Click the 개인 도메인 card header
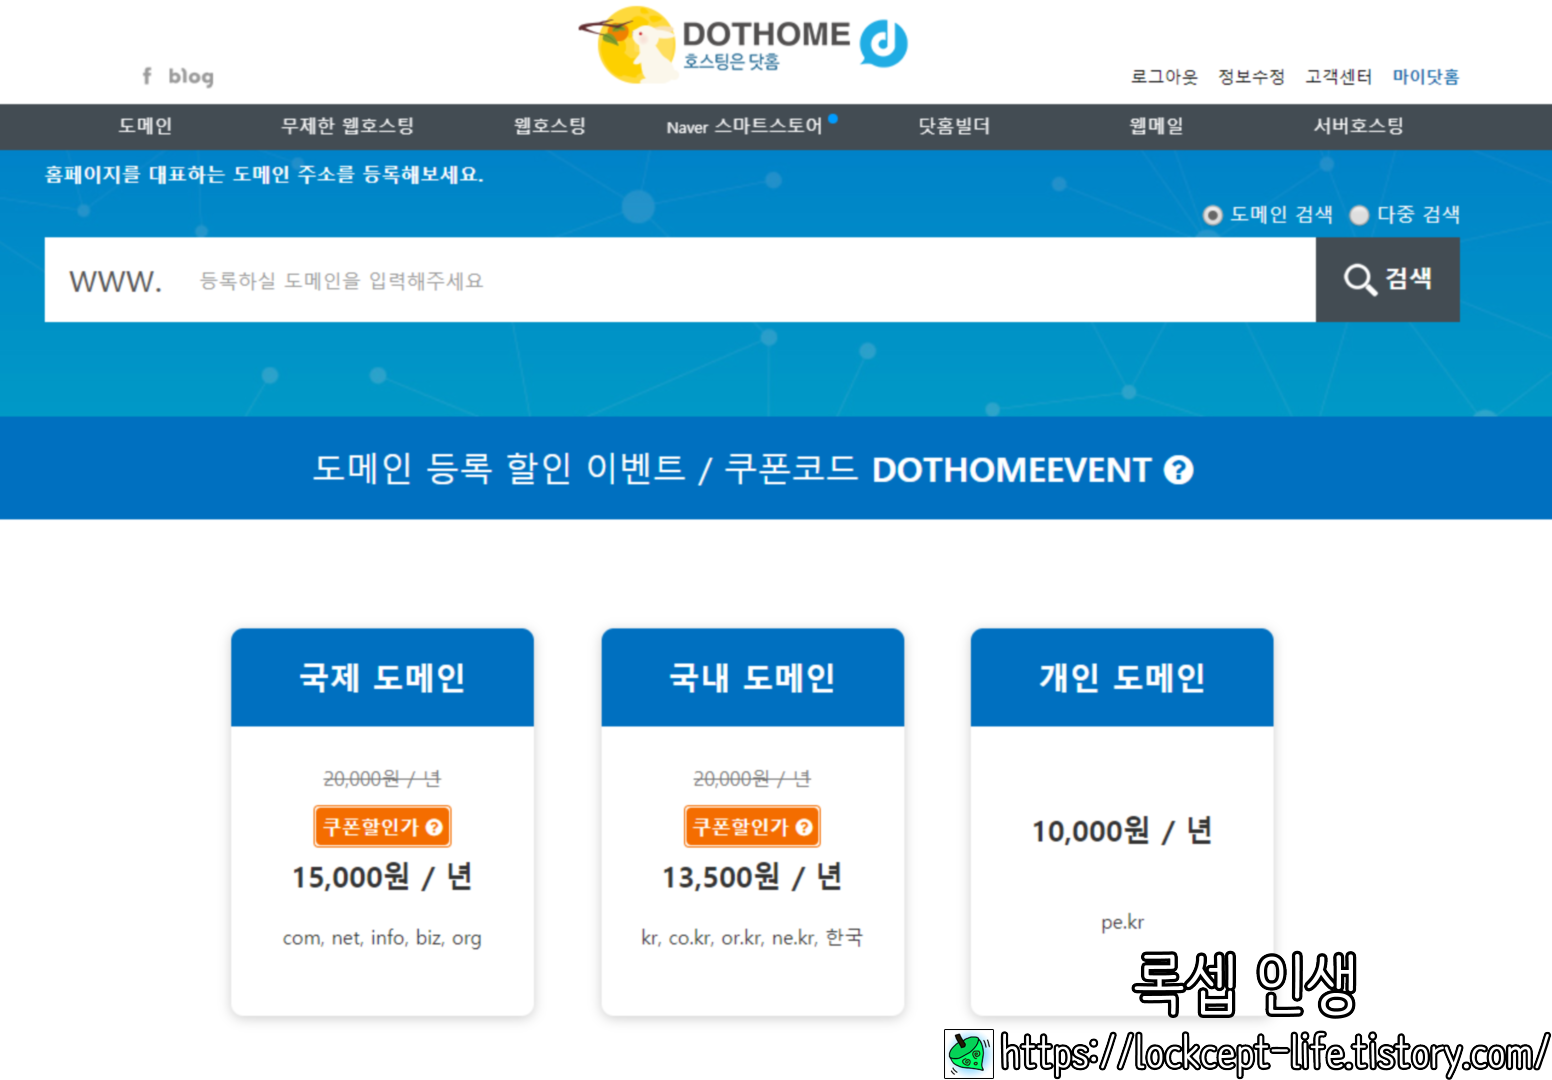The width and height of the screenshot is (1552, 1080). [1122, 677]
